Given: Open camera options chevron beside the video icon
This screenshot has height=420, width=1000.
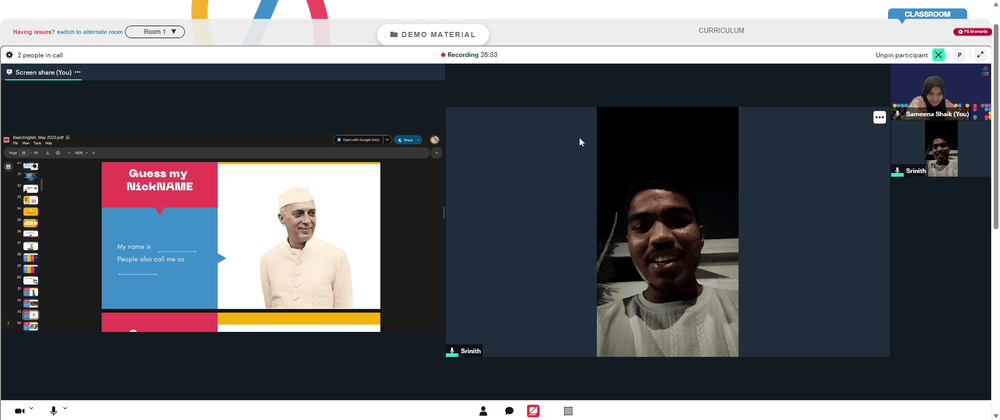Looking at the screenshot, I should point(31,409).
